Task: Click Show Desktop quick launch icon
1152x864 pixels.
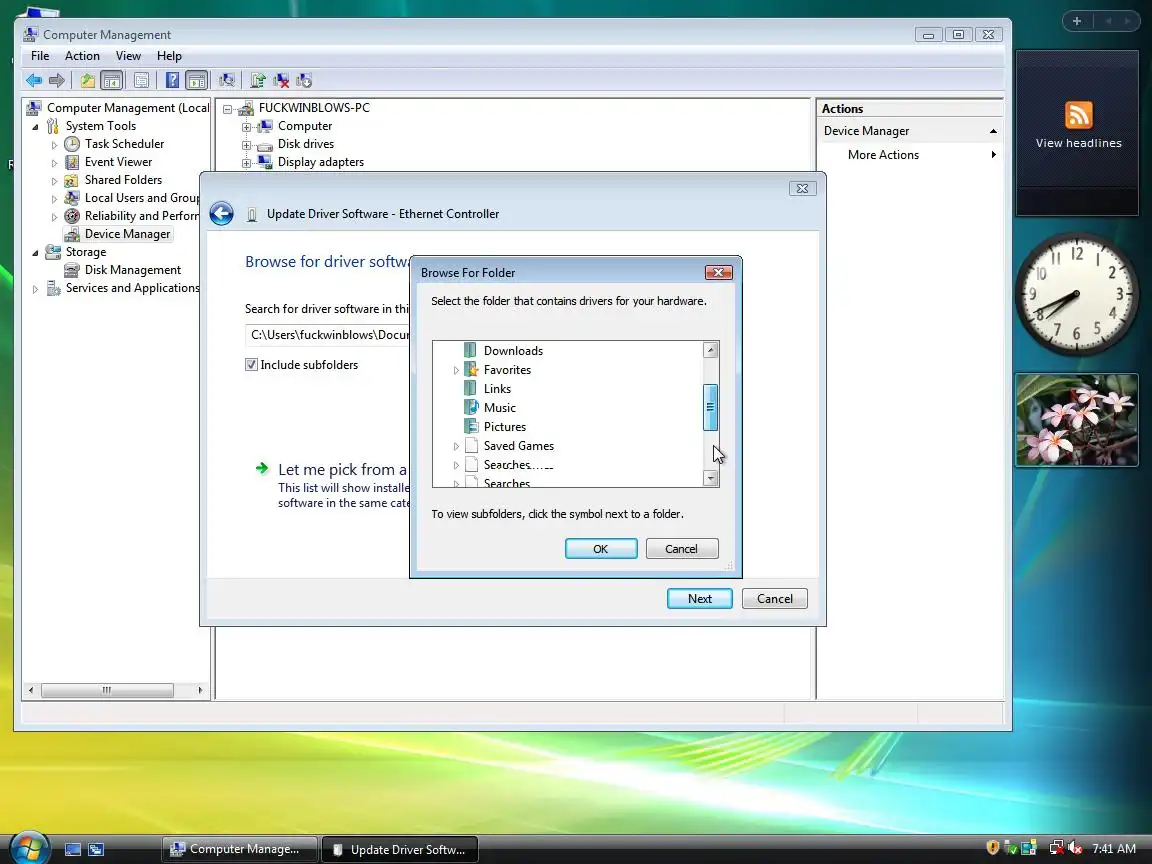Action: [73, 849]
